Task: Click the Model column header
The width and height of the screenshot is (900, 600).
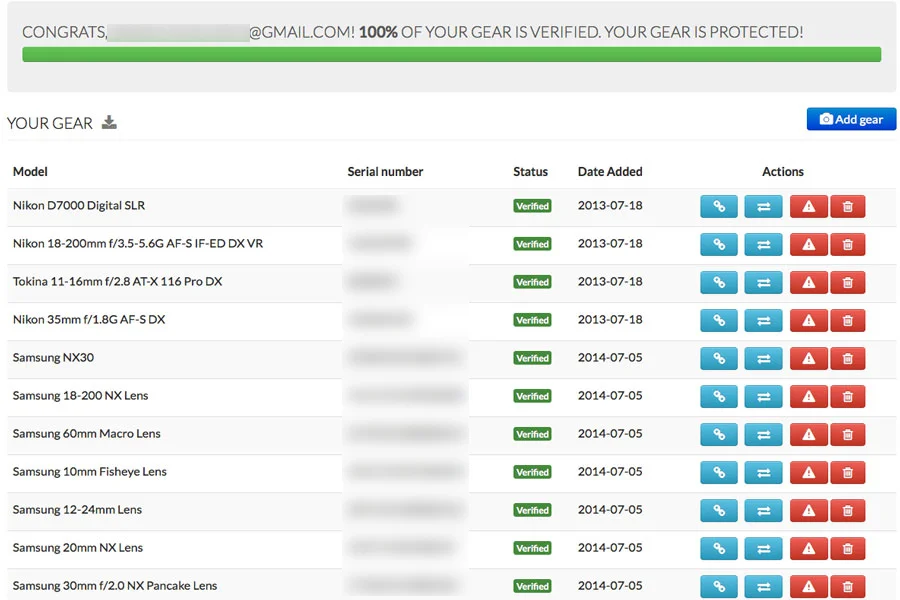Action: 30,171
